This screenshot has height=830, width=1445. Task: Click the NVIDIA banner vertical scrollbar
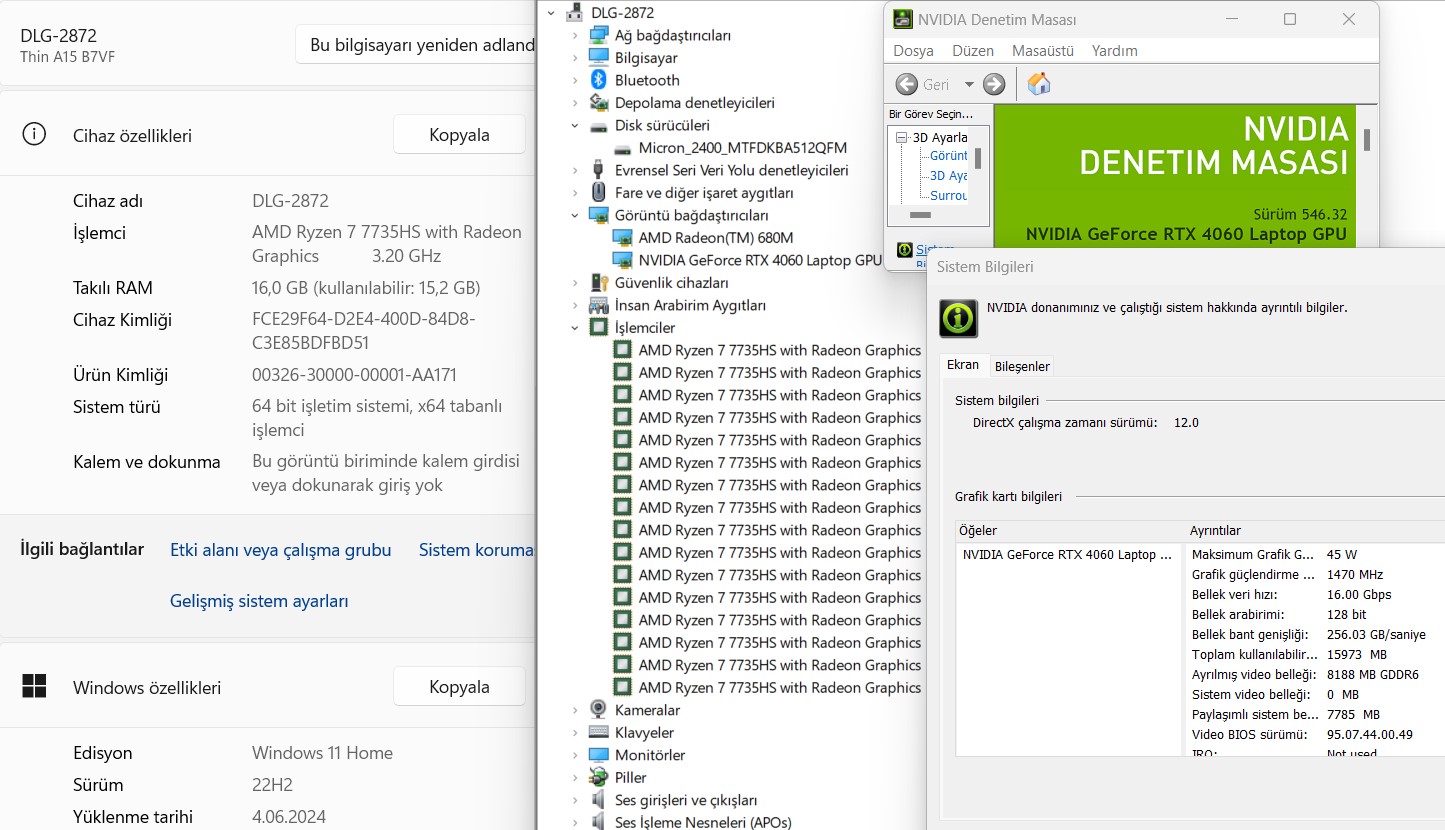pos(1366,139)
